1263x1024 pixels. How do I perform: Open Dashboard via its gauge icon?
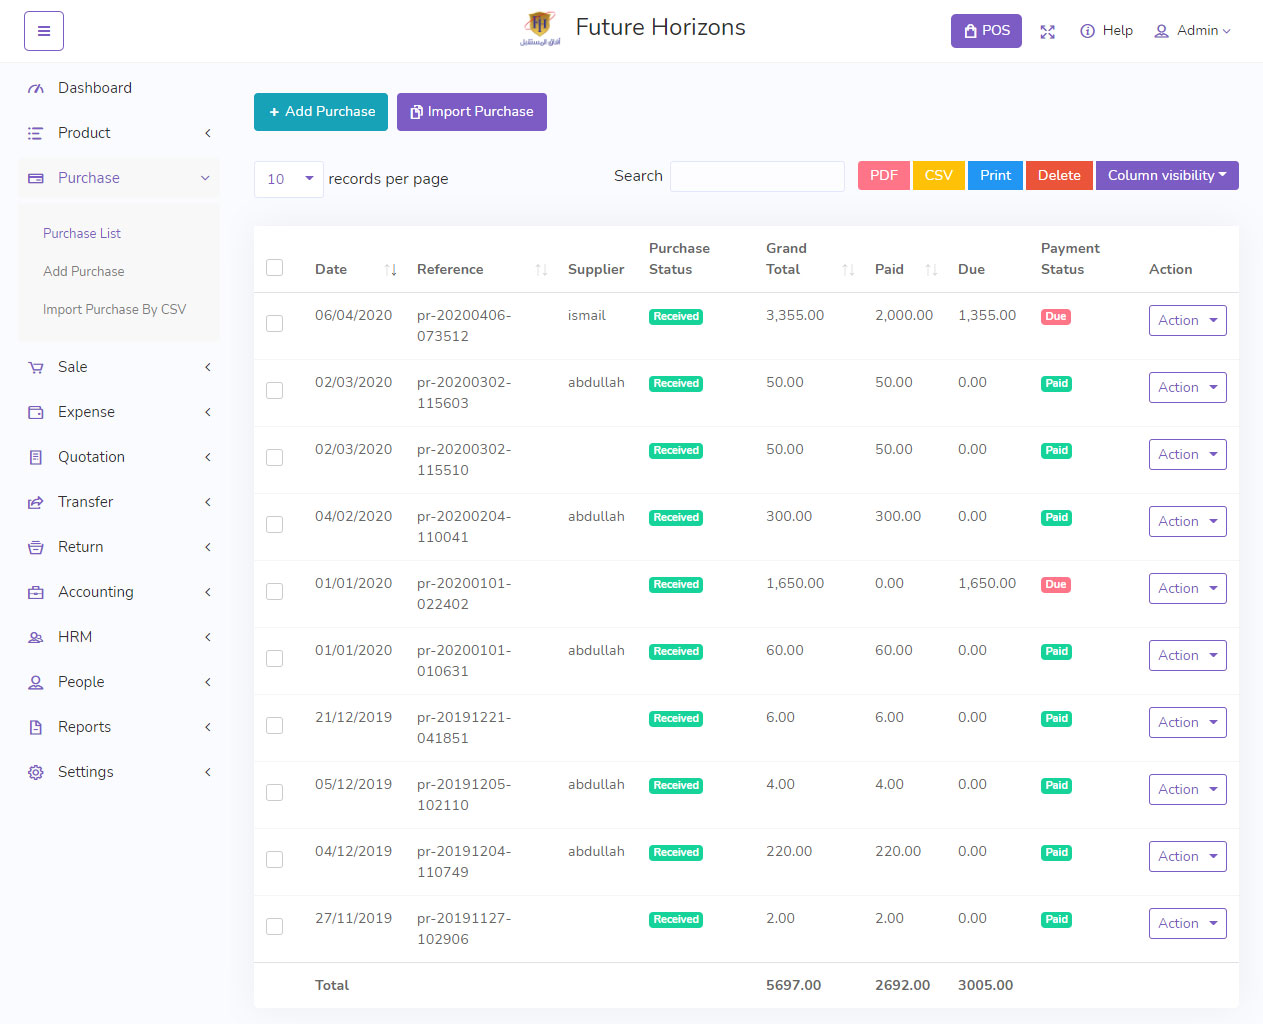pos(36,89)
